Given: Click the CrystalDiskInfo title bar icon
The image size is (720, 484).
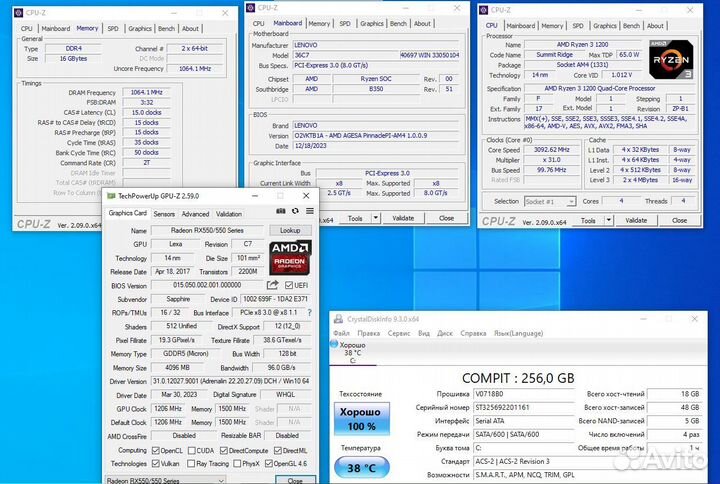Looking at the screenshot, I should [338, 319].
